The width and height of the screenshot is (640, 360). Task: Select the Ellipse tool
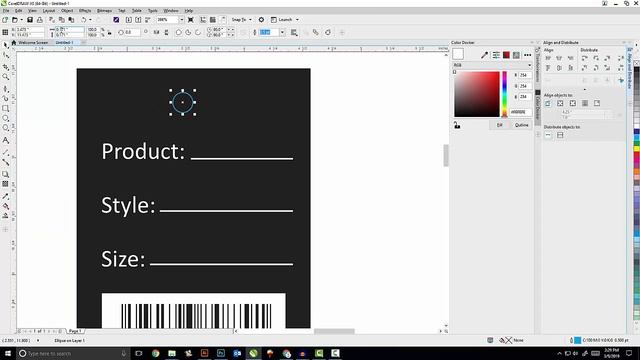5,118
